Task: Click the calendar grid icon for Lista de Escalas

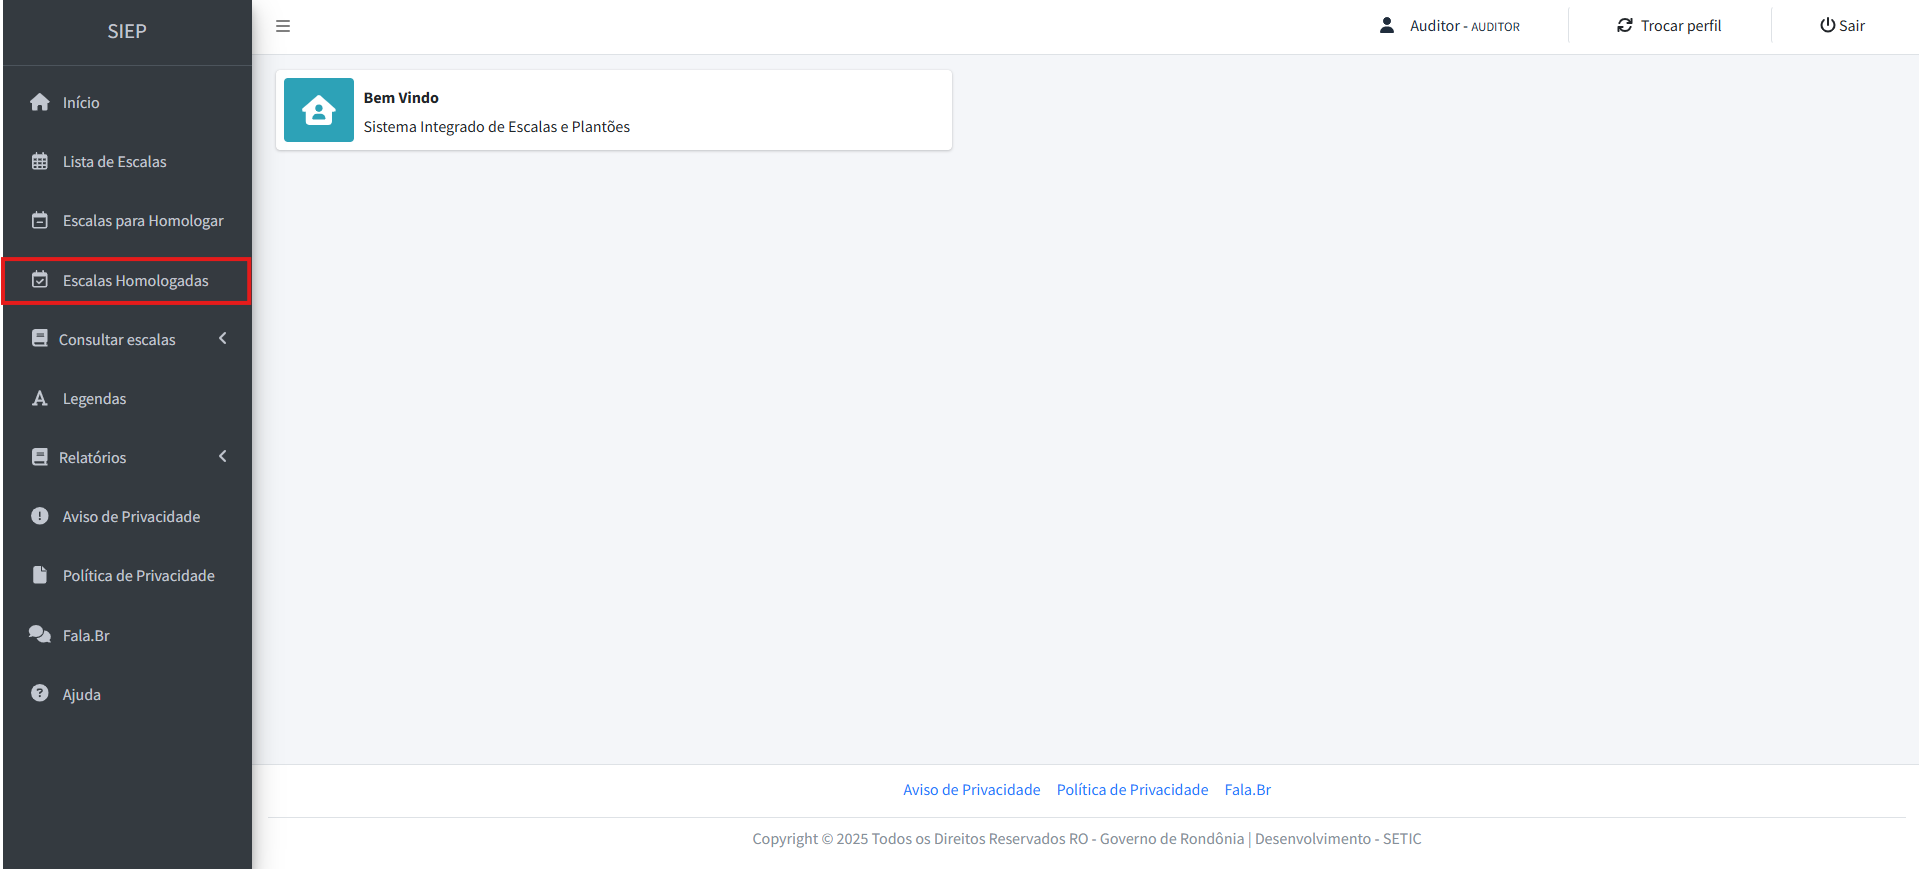Action: 40,162
